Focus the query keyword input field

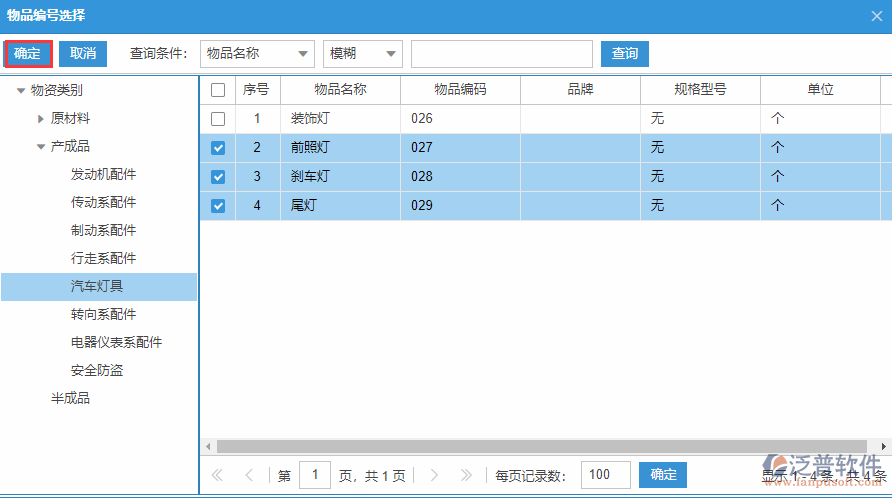[x=502, y=53]
